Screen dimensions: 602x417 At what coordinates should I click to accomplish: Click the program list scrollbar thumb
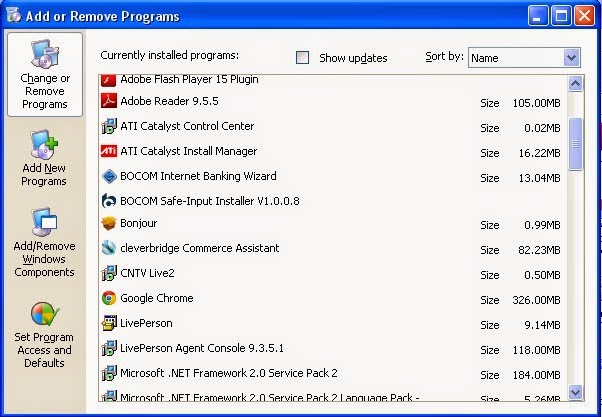575,144
